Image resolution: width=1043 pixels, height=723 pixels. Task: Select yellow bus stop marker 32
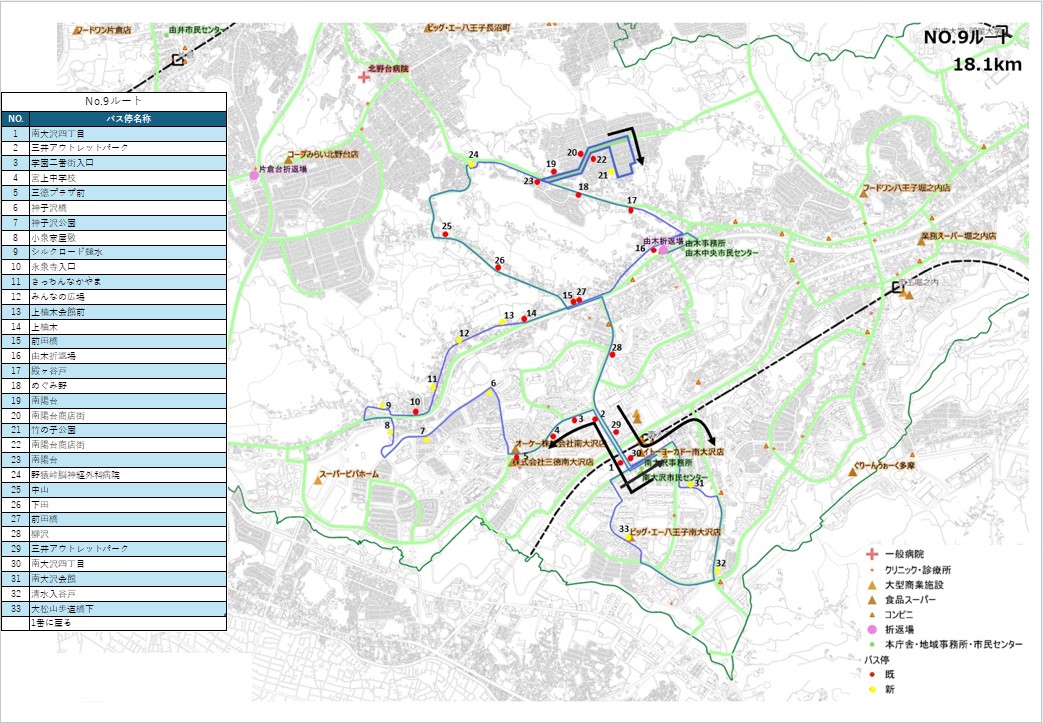click(718, 571)
